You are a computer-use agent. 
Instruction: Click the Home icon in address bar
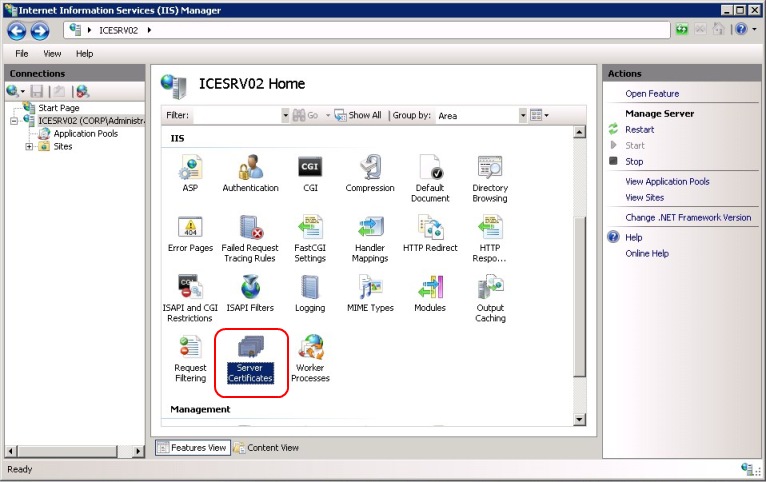click(718, 30)
